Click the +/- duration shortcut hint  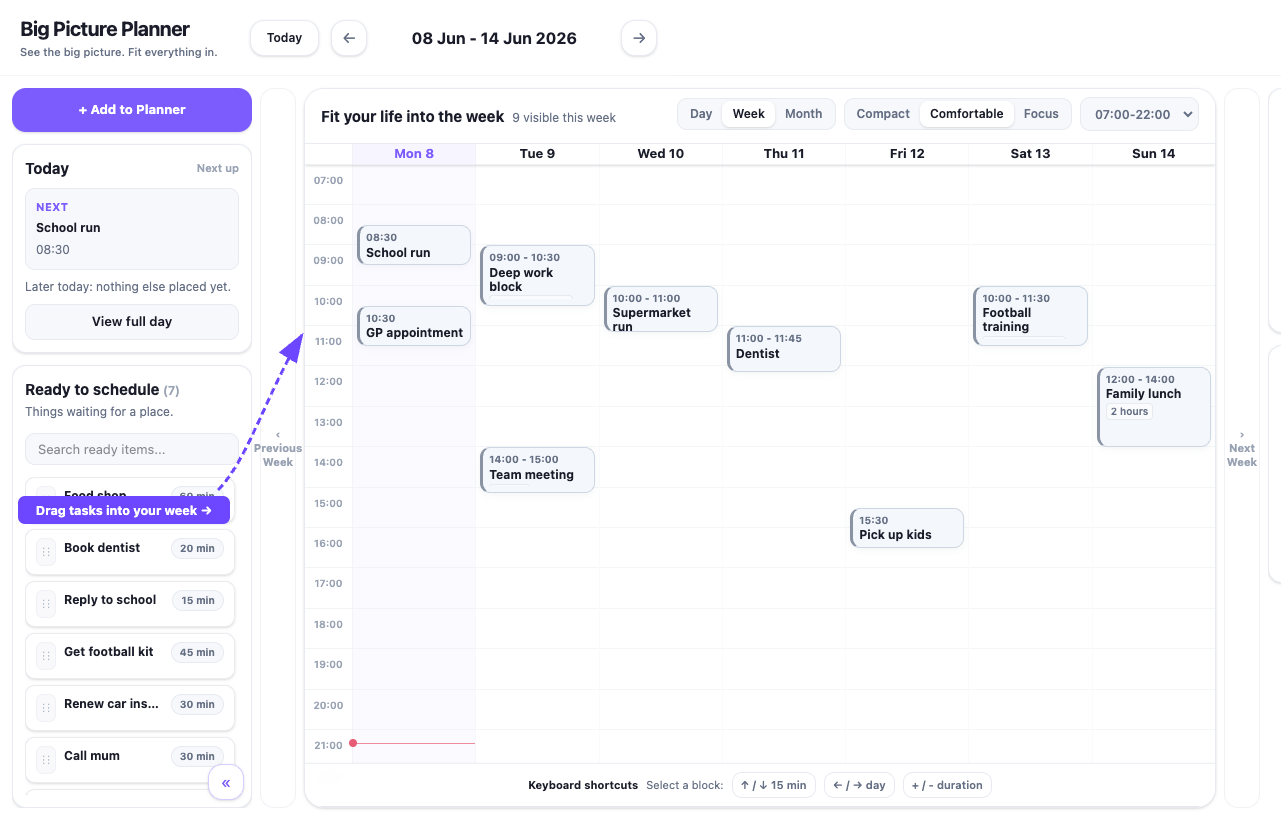pyautogui.click(x=947, y=785)
